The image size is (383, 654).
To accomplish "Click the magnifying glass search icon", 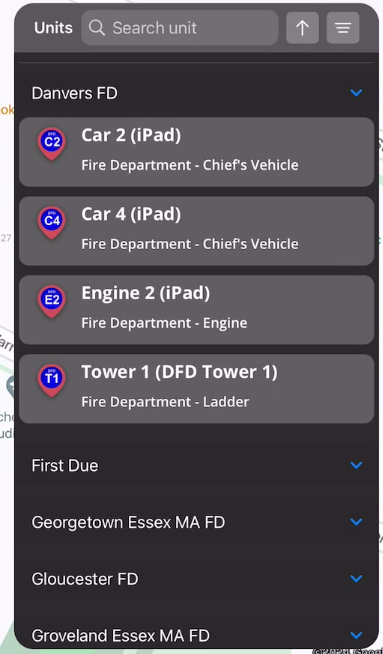I will (x=97, y=28).
